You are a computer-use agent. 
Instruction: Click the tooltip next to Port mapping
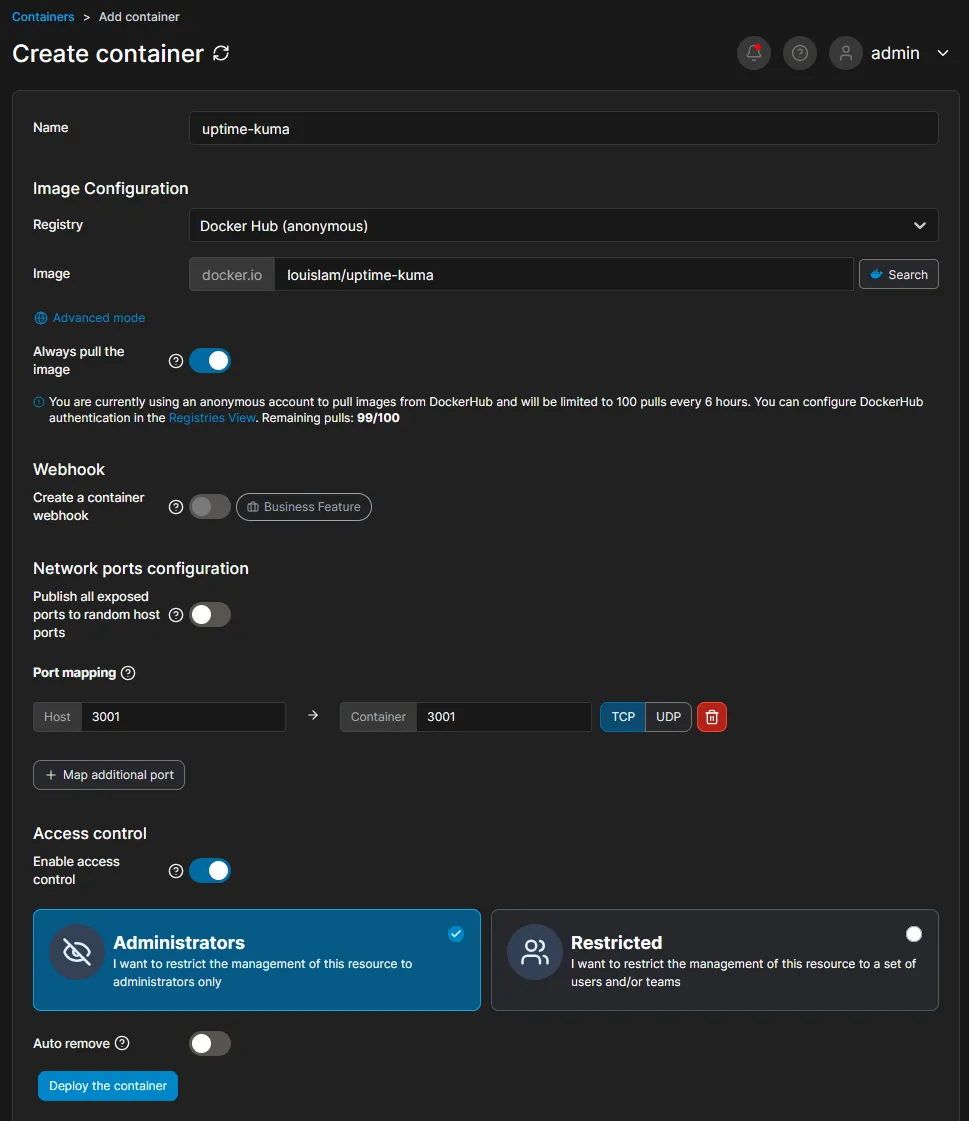(128, 673)
